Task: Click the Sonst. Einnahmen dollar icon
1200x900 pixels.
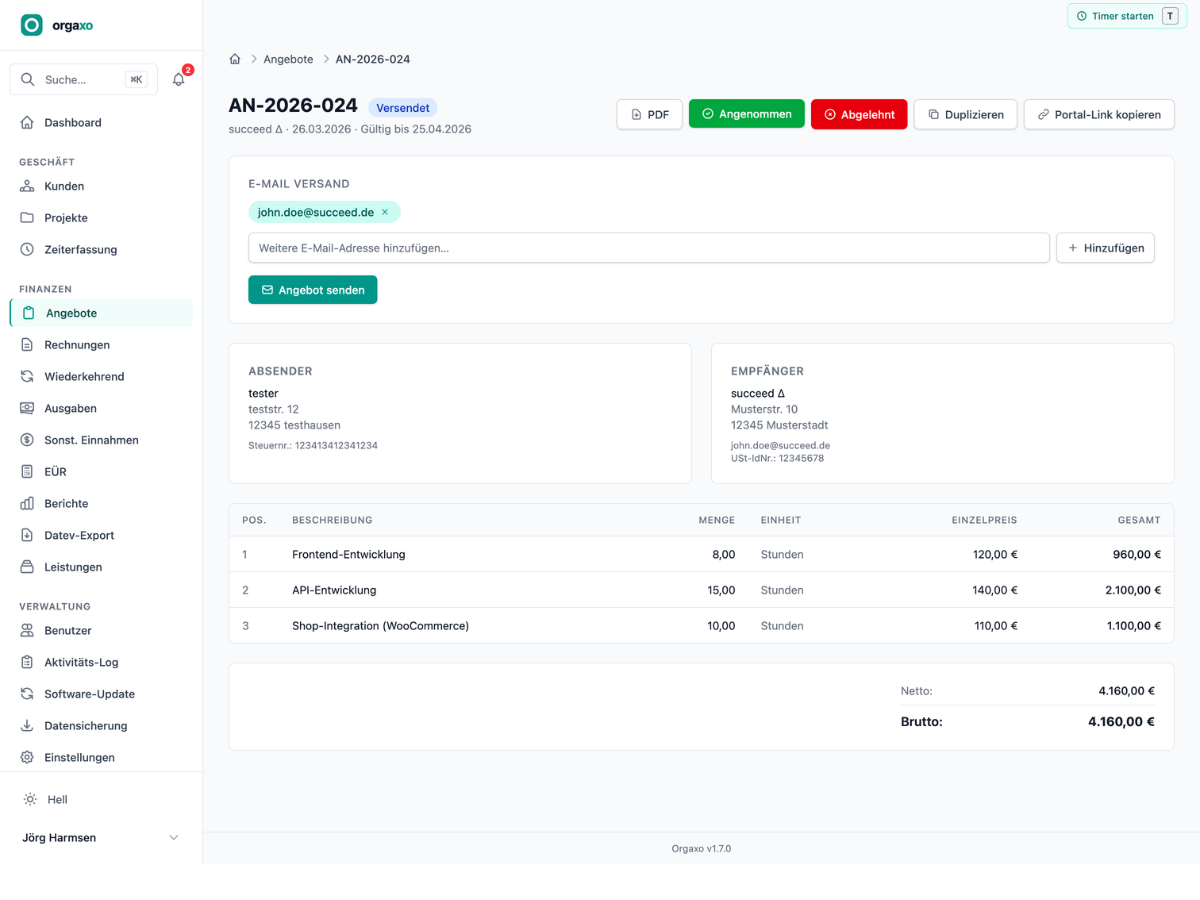Action: [27, 440]
